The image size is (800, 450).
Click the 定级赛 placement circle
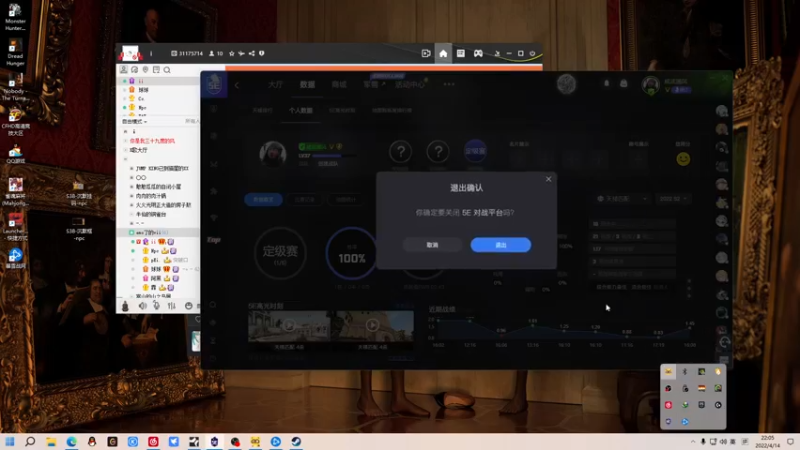280,253
